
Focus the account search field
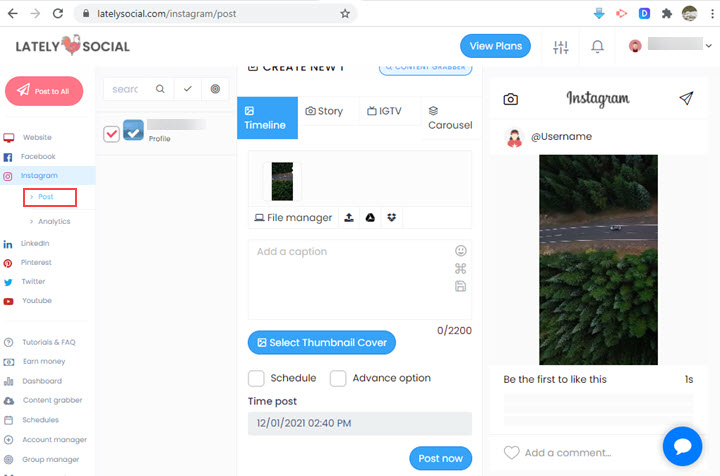pyautogui.click(x=126, y=89)
